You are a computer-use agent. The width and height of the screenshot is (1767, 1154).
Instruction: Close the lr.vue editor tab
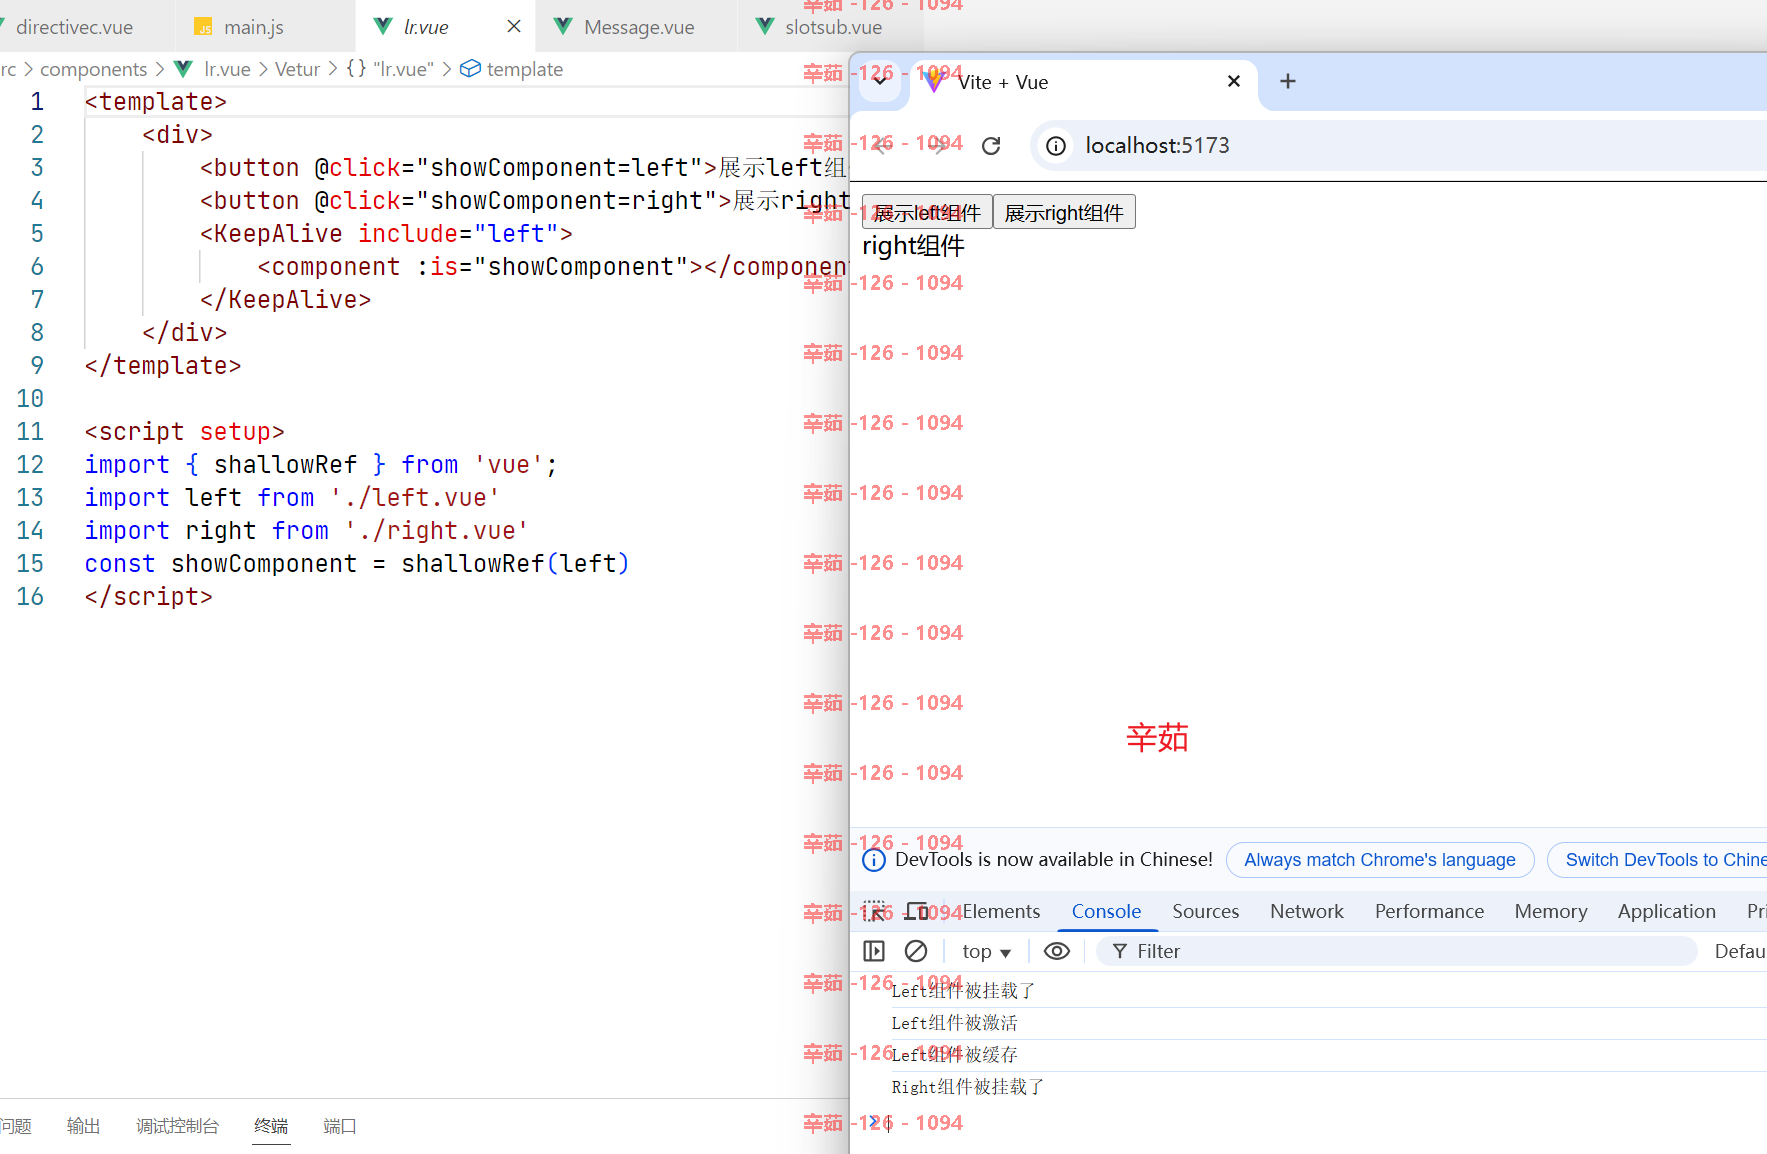coord(514,27)
